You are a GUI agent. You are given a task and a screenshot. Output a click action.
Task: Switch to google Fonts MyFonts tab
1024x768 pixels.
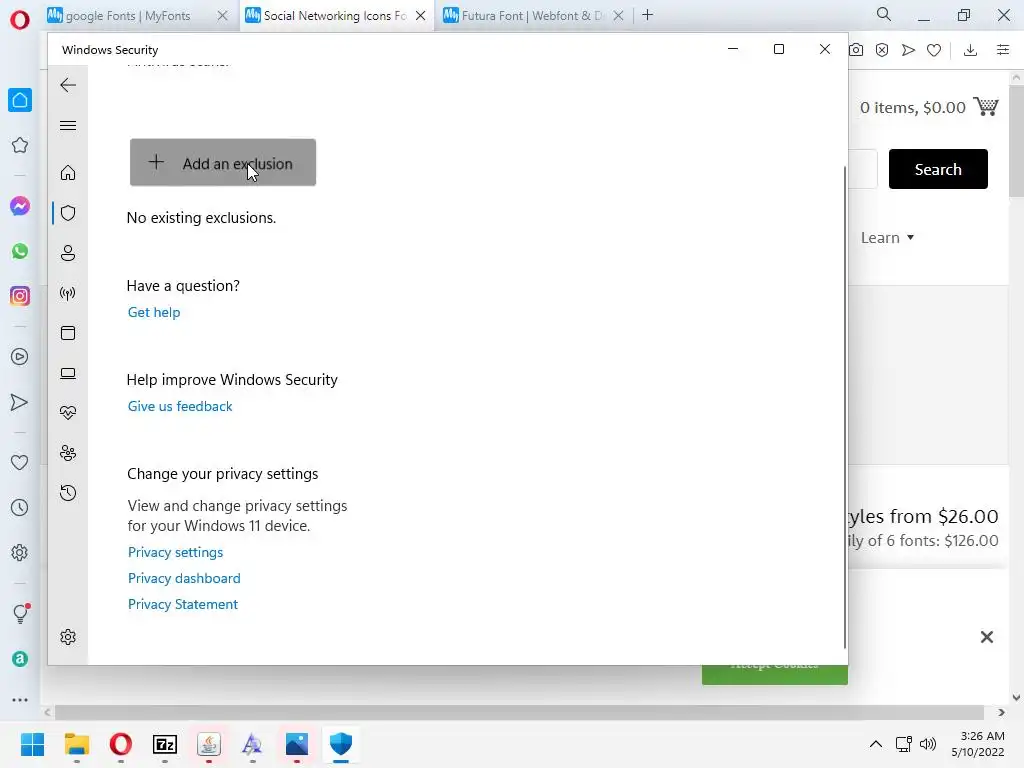tap(127, 16)
